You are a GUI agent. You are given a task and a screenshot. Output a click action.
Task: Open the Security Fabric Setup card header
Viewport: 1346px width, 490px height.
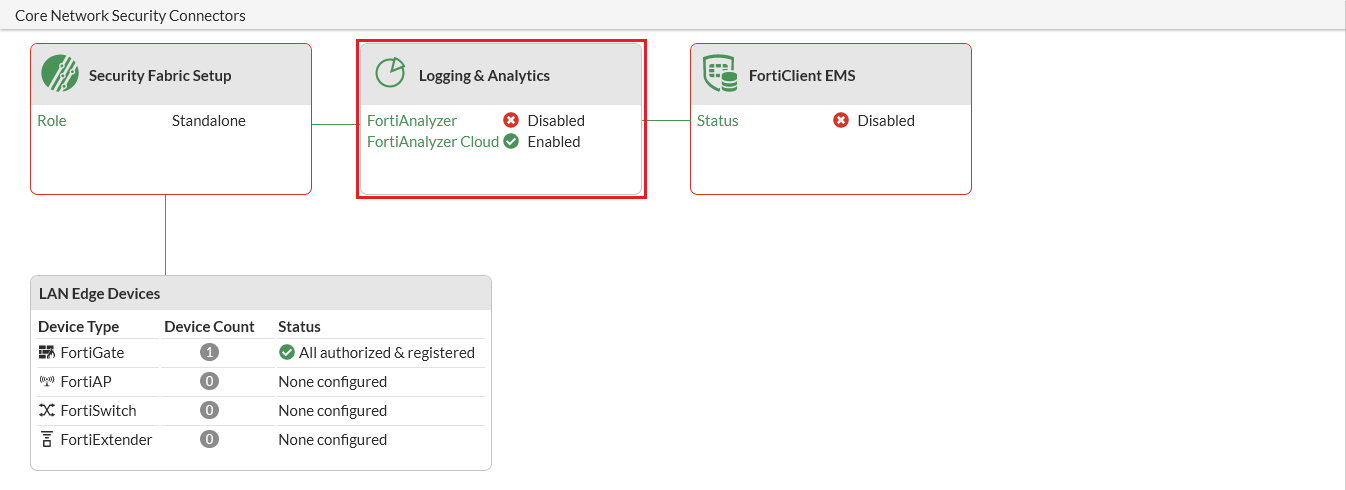pyautogui.click(x=160, y=75)
